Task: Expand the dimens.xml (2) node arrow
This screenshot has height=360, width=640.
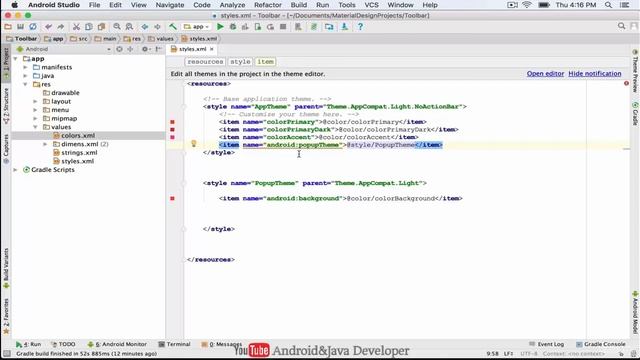Action: pos(45,144)
